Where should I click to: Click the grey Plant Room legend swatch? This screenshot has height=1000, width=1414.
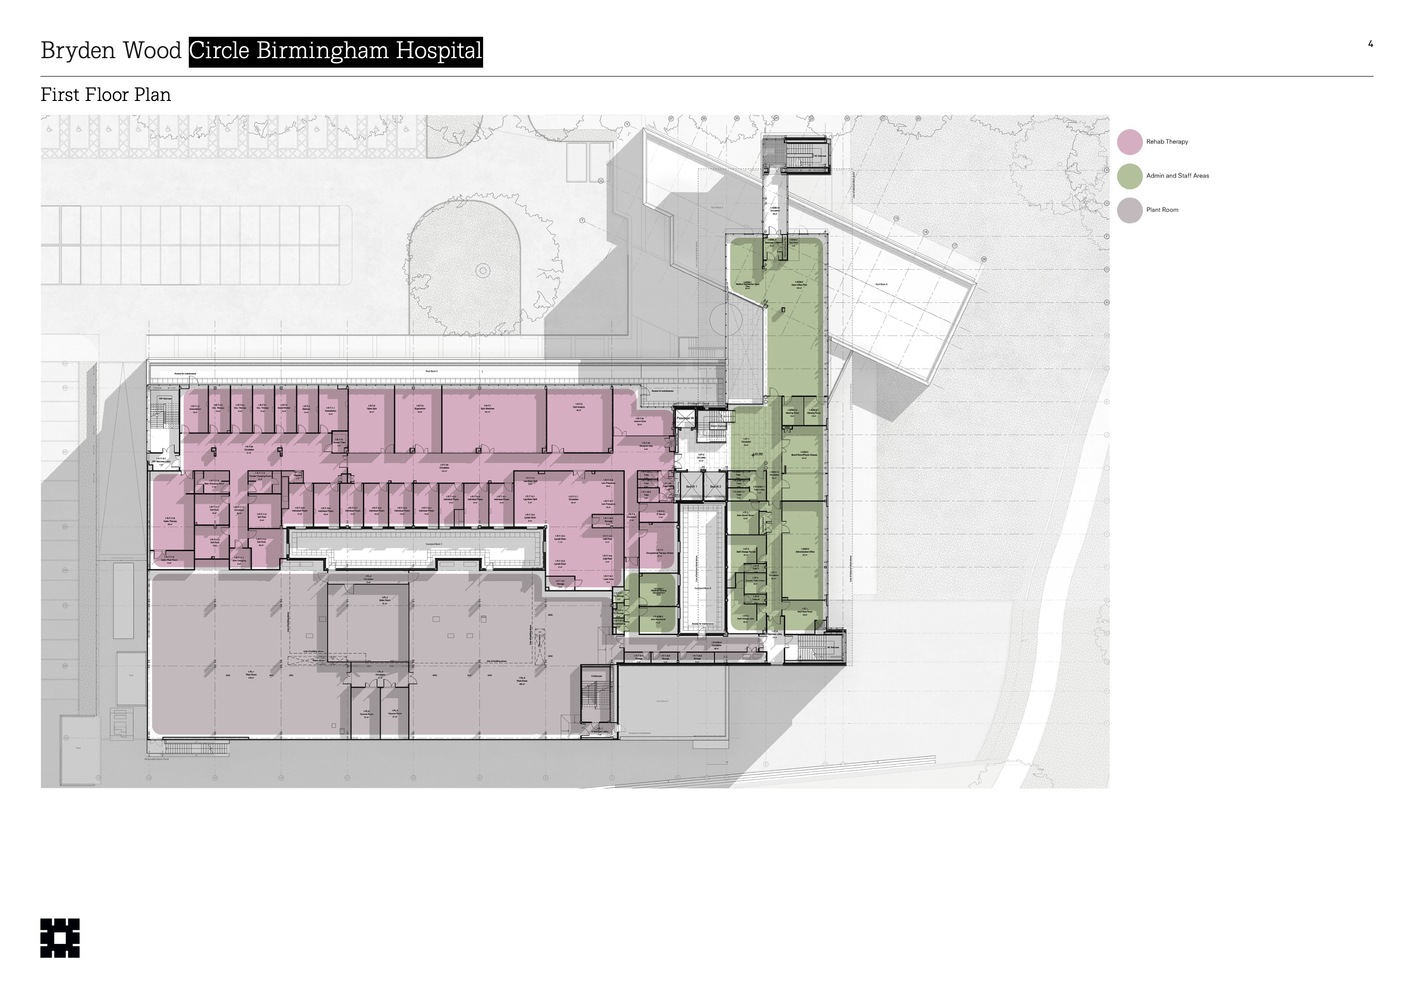coord(1130,210)
